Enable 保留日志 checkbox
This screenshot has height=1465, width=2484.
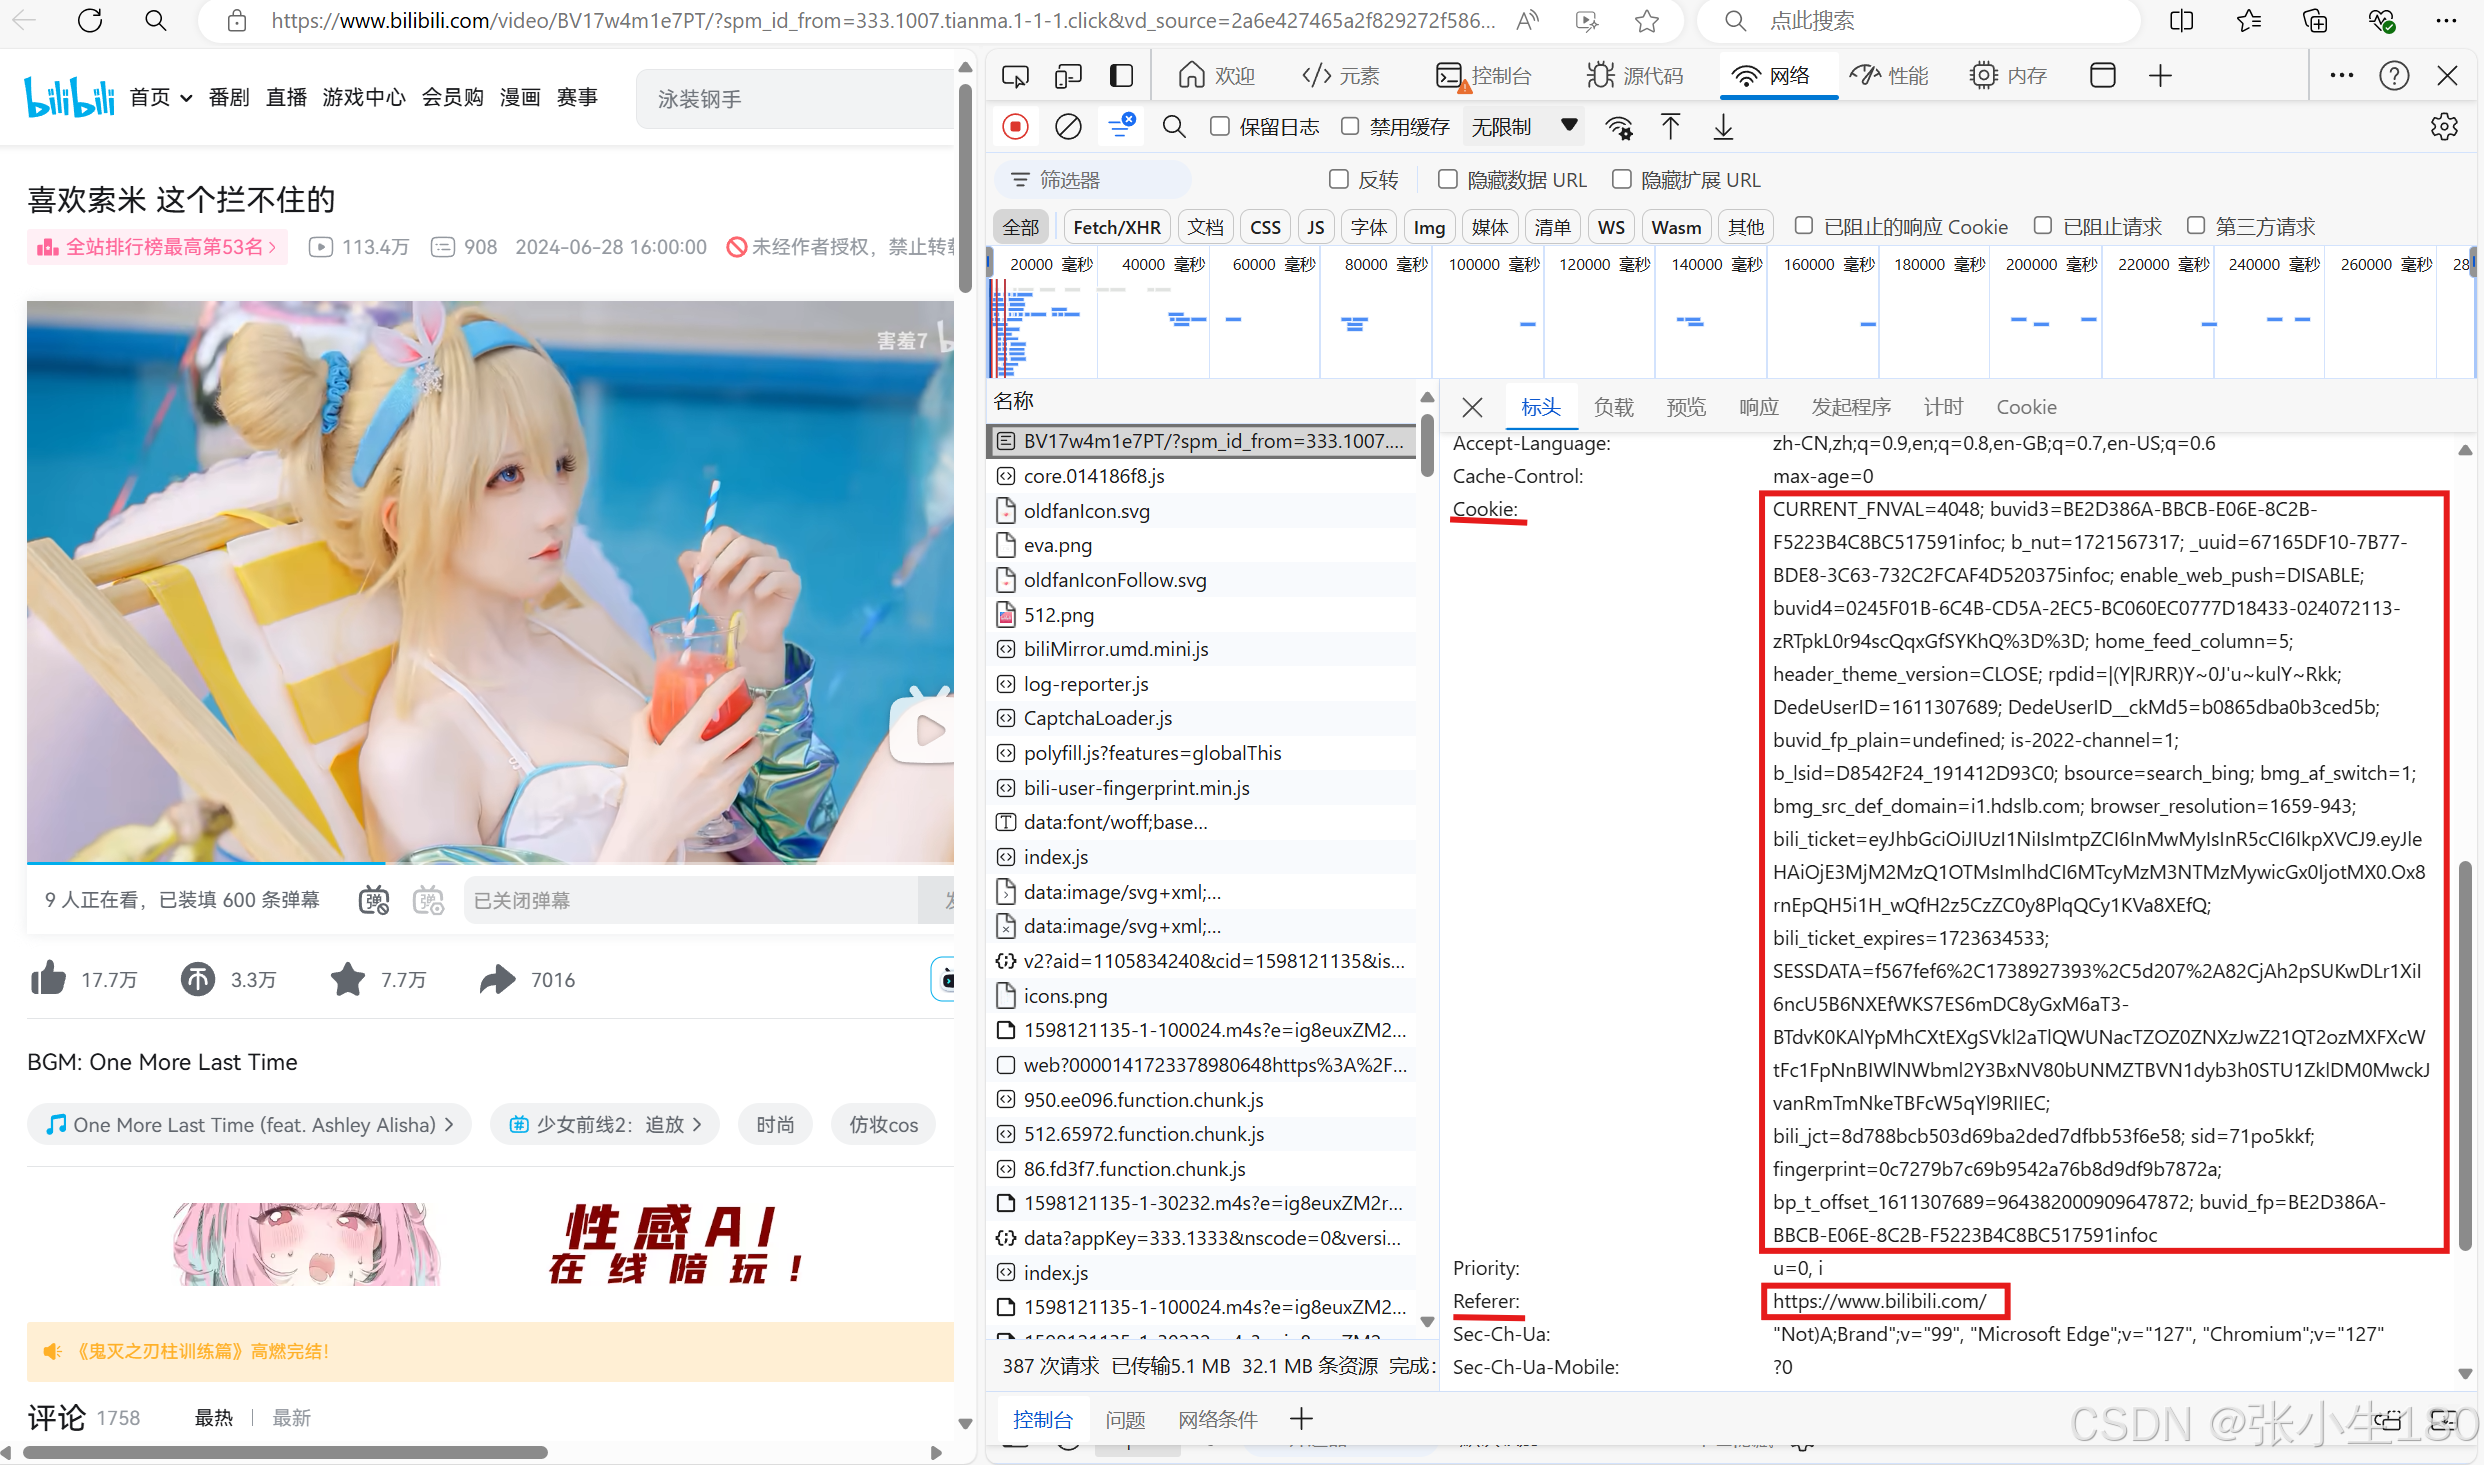1219,127
